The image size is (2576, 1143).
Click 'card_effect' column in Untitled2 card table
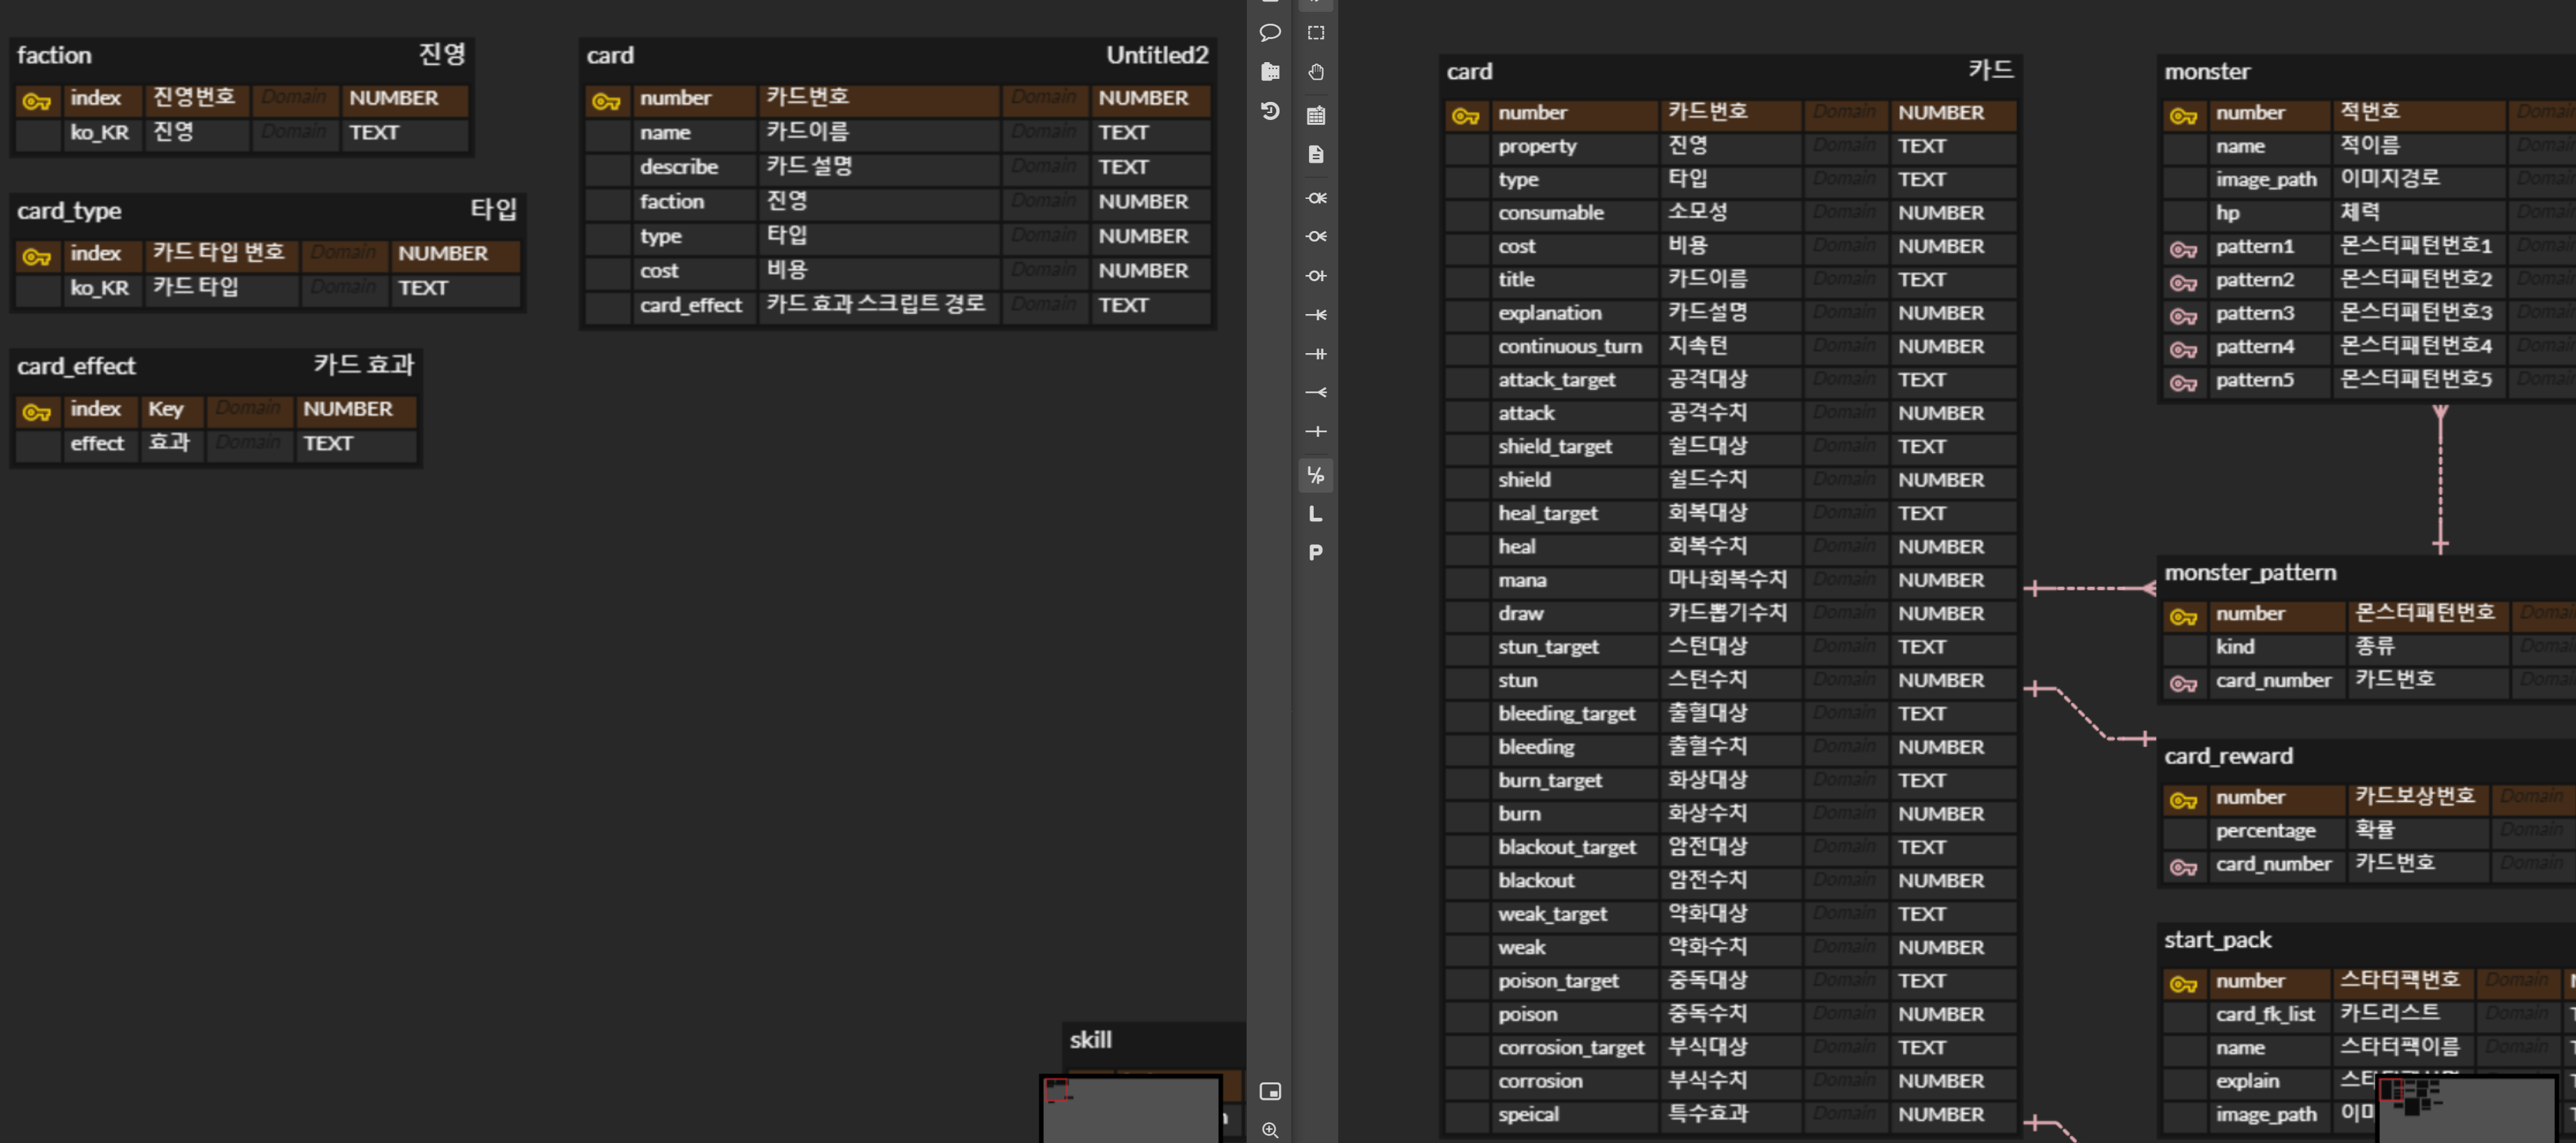(x=691, y=305)
